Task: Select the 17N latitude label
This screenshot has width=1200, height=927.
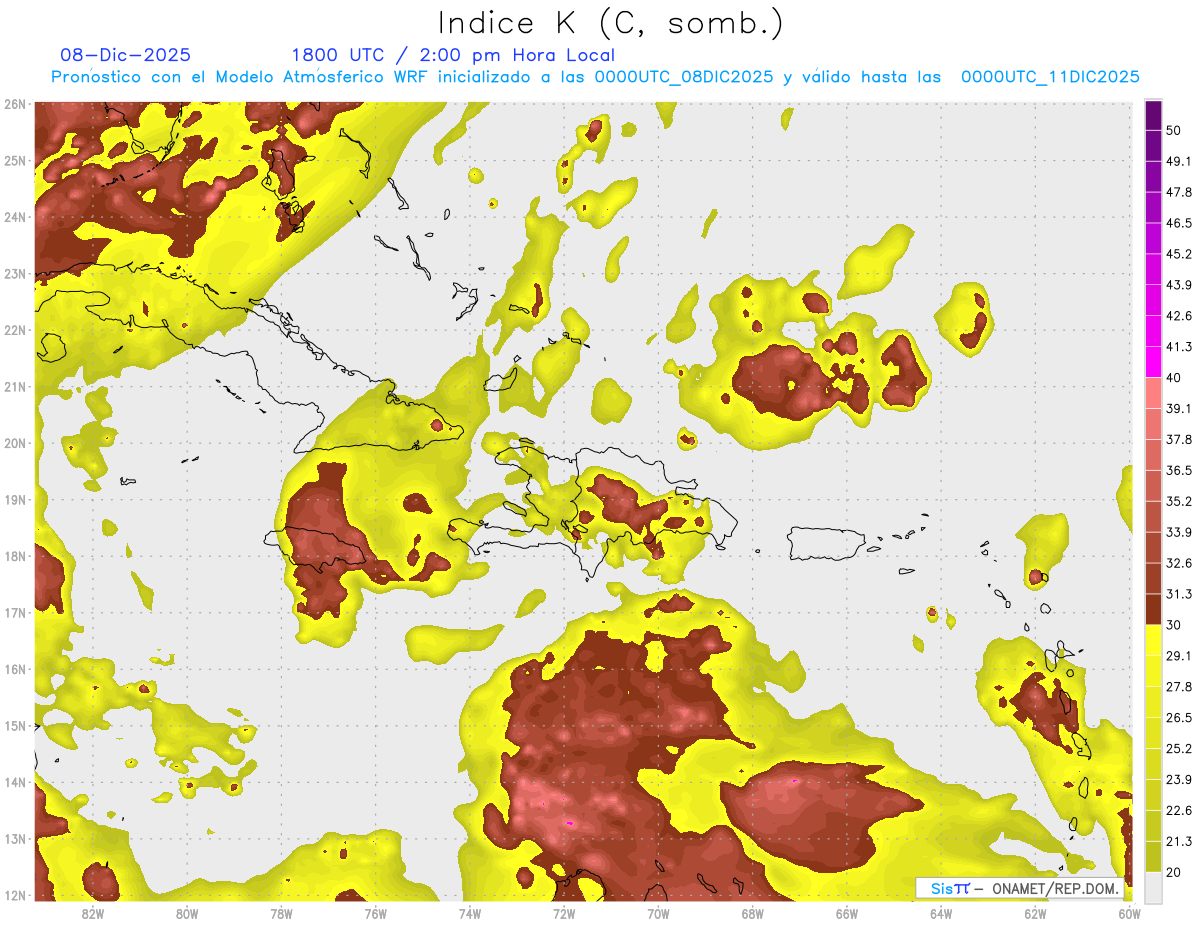Action: tap(14, 613)
